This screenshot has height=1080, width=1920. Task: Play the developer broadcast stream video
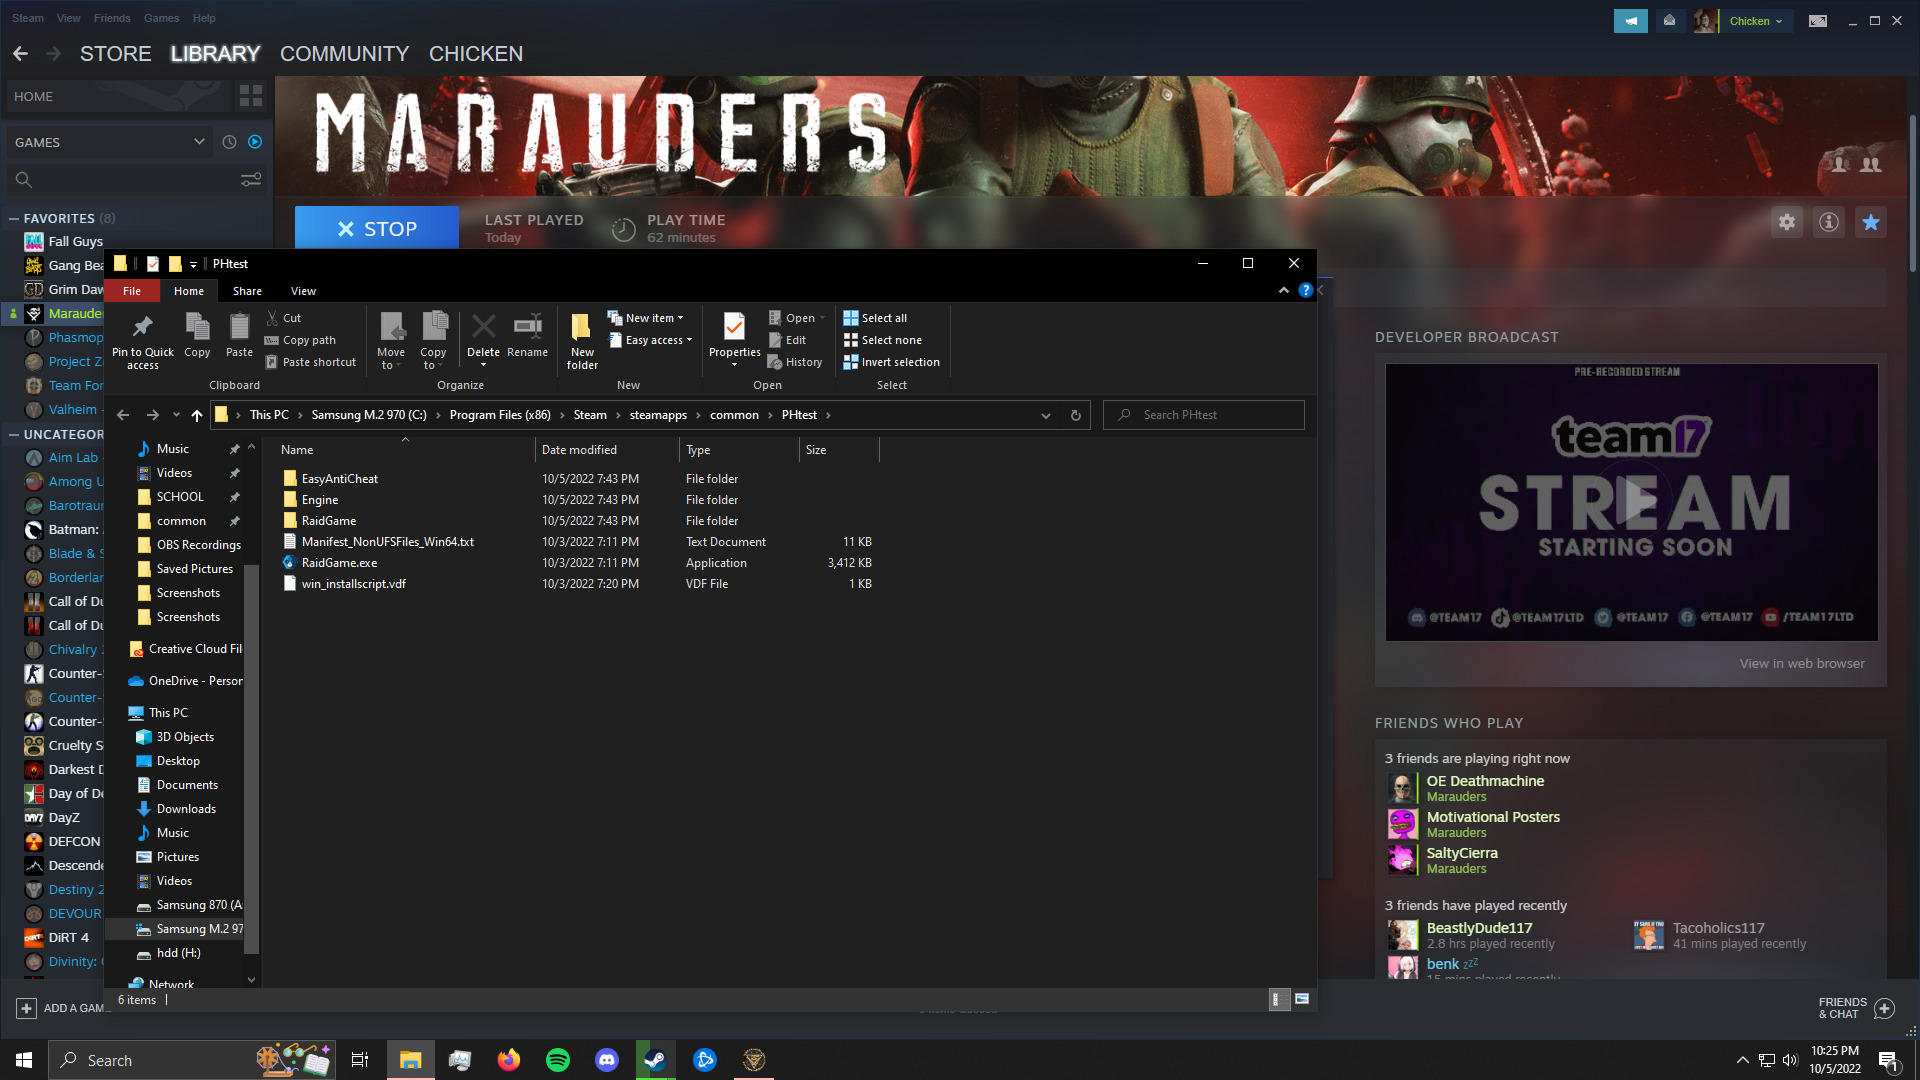coord(1631,501)
